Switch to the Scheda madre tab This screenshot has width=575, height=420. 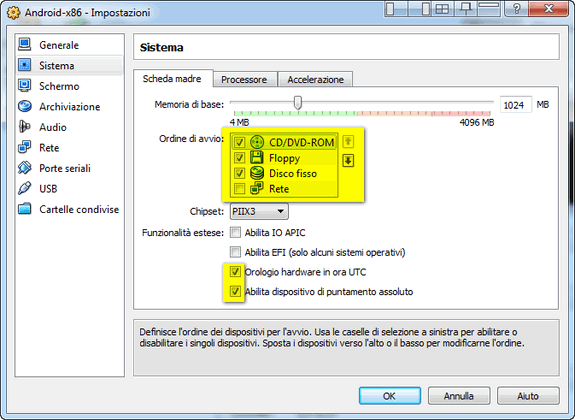173,78
